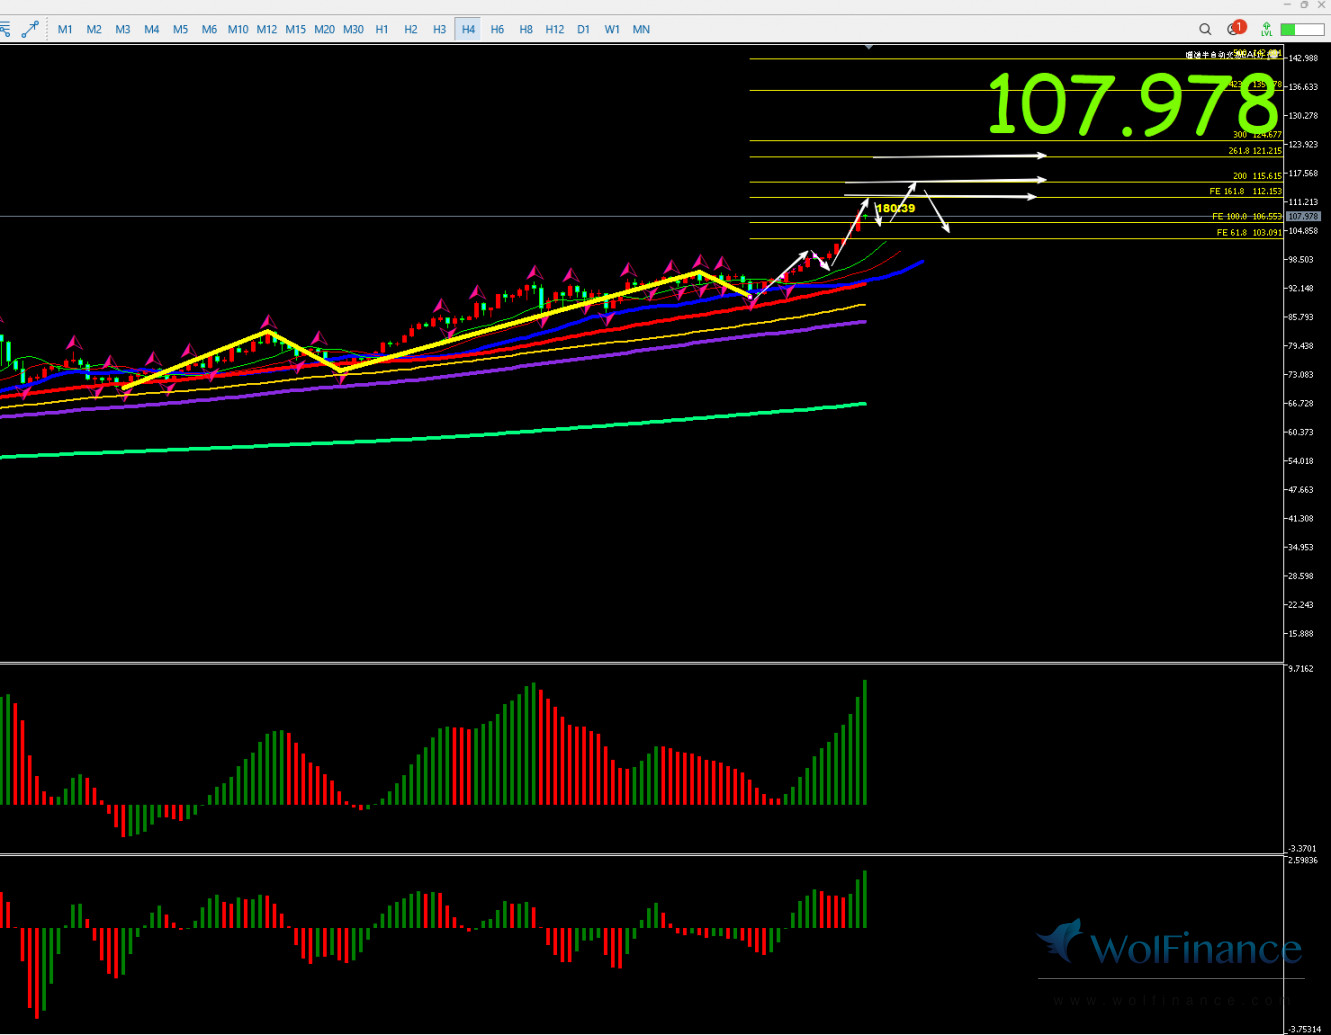Click the H12 timeframe button
This screenshot has height=1035, width=1331.
(x=555, y=29)
